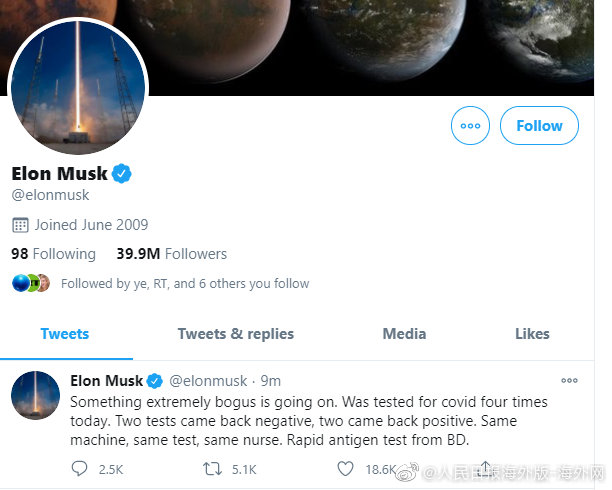Viewport: 612px width, 490px height.
Task: Open the profile more options circle button
Action: click(x=471, y=126)
